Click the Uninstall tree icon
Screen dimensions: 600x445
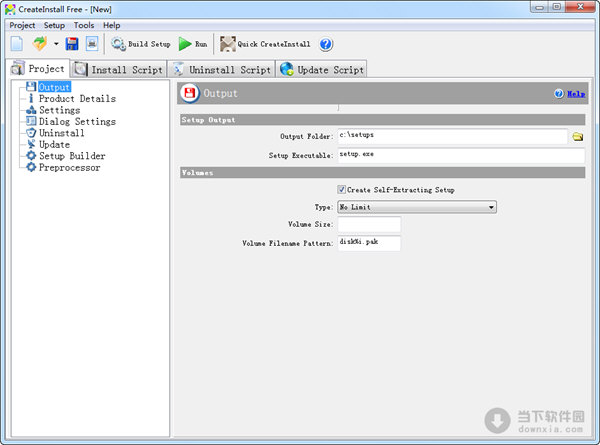31,133
